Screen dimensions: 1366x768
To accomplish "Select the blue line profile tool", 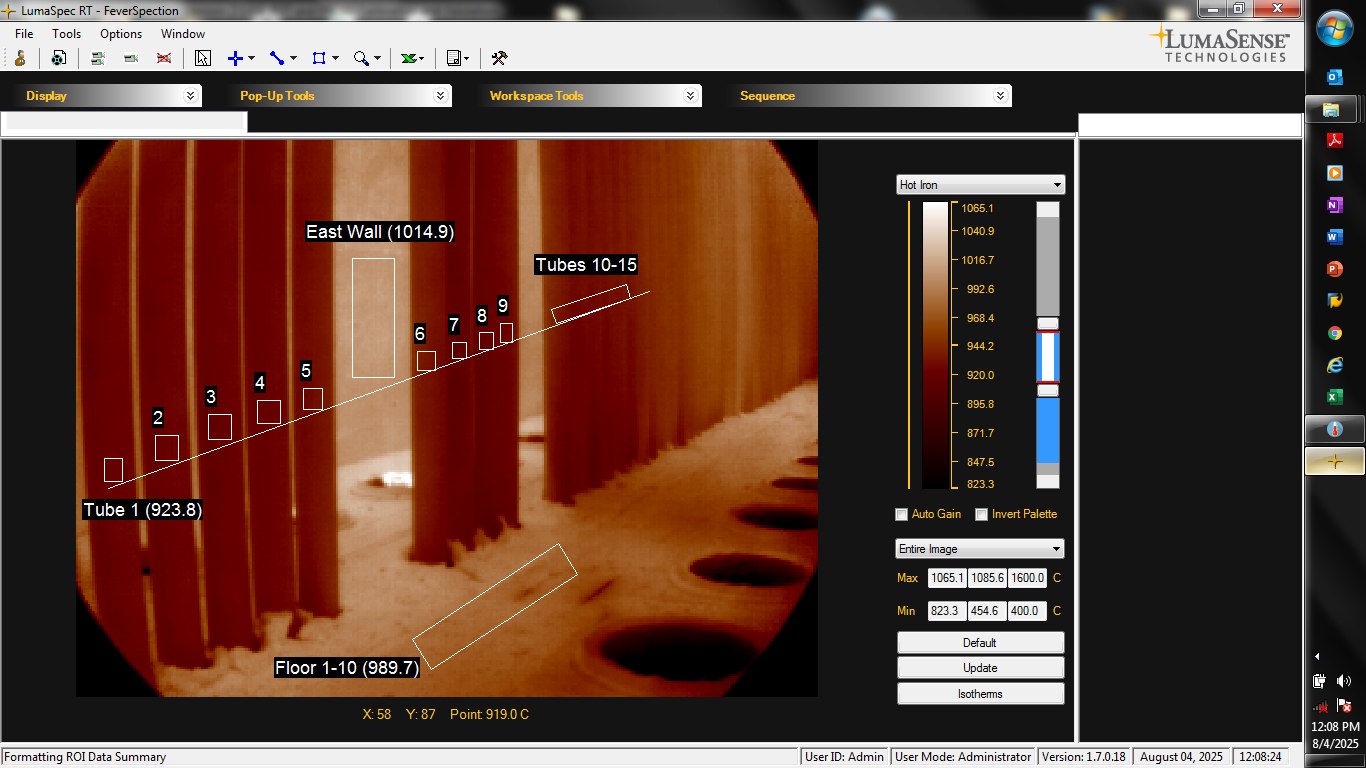I will 276,57.
